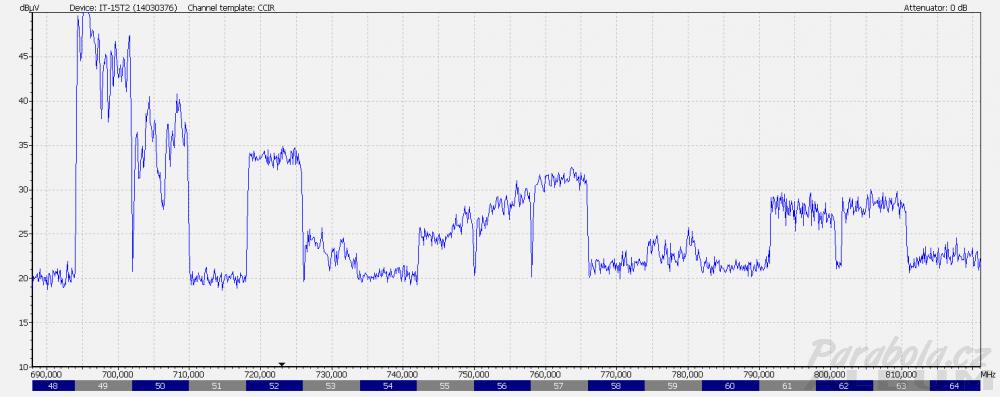The height and width of the screenshot is (397, 1000).
Task: Click the 35 level axis label
Action: pyautogui.click(x=24, y=146)
